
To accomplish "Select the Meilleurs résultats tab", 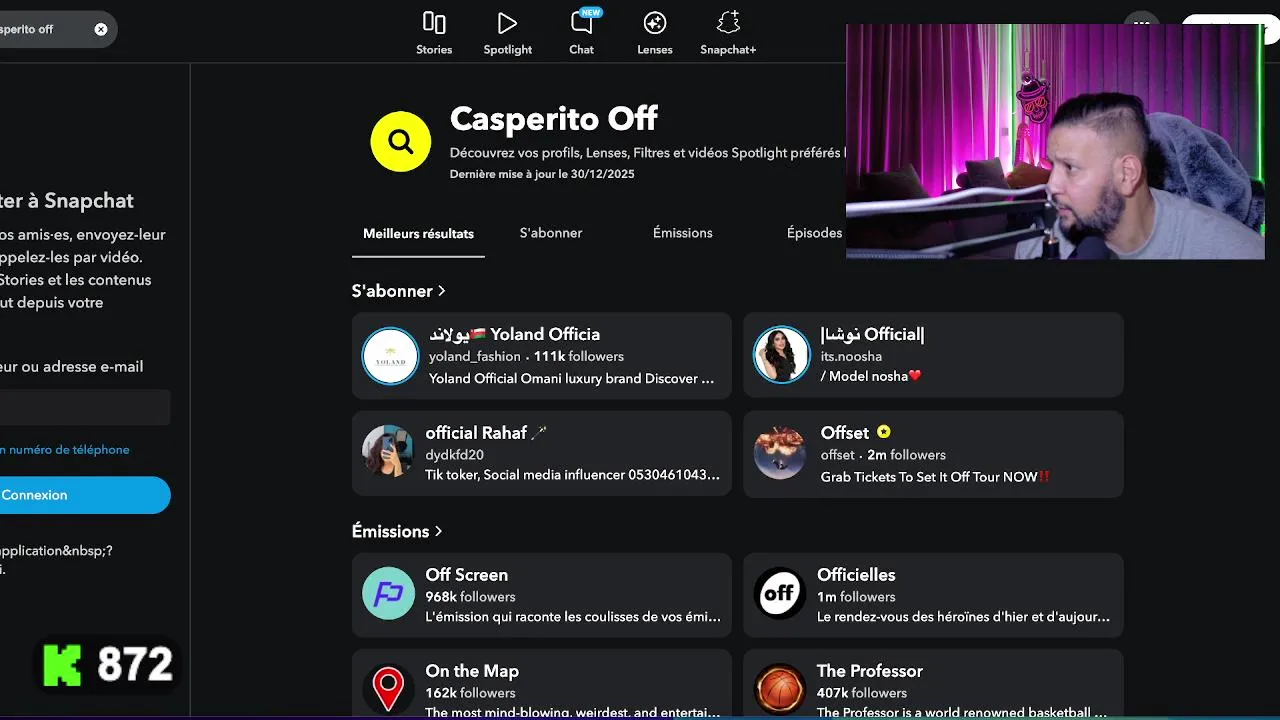I will tap(418, 233).
